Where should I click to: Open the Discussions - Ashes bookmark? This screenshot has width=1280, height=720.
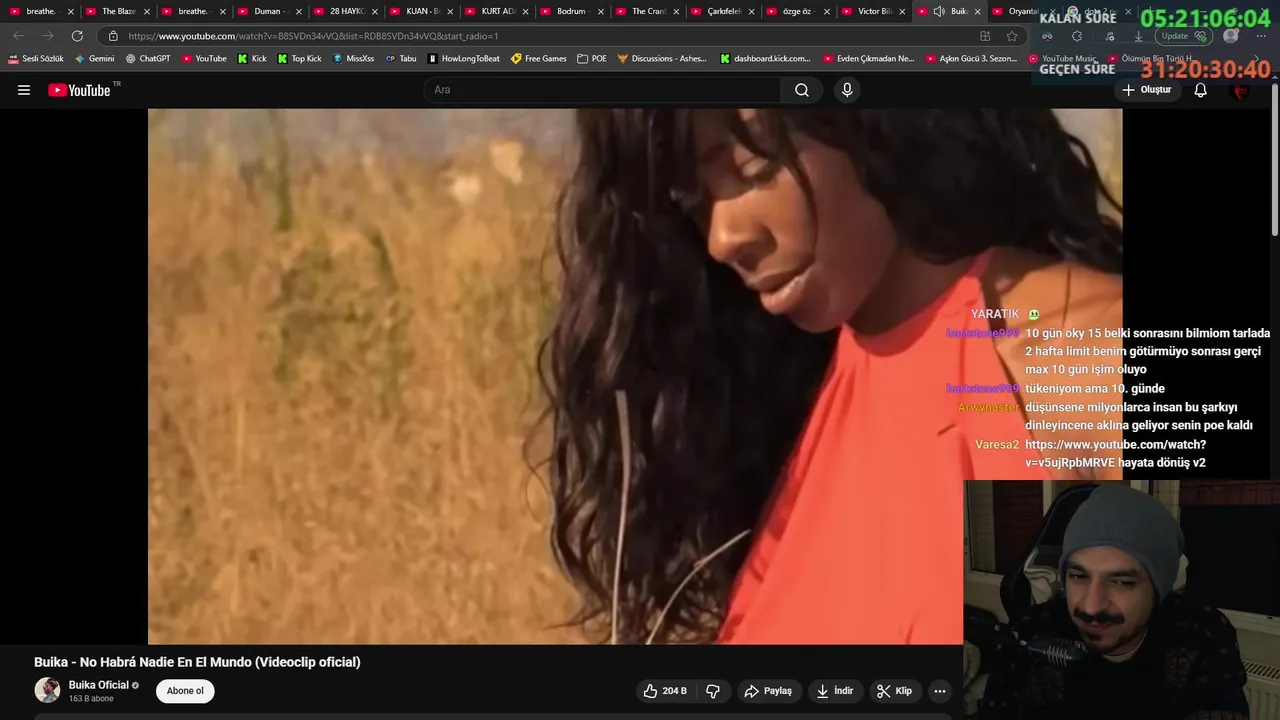662,59
